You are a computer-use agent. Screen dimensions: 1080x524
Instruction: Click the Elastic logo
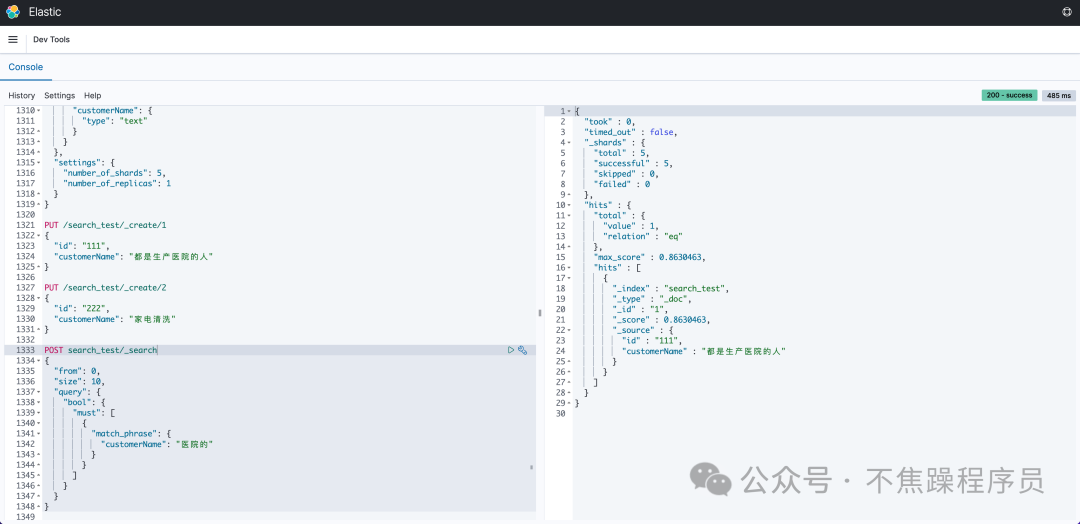coord(13,12)
